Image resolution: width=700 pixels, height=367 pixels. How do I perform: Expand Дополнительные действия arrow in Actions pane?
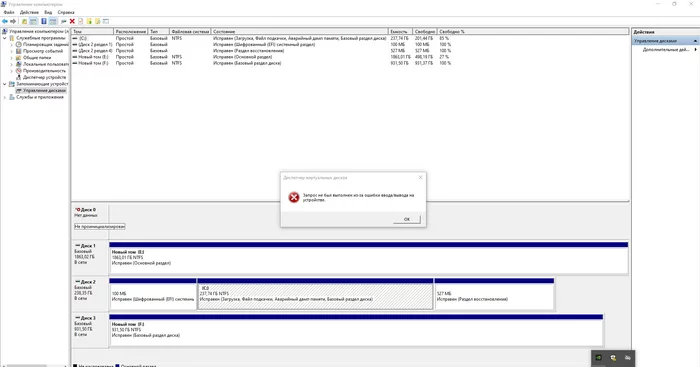696,50
